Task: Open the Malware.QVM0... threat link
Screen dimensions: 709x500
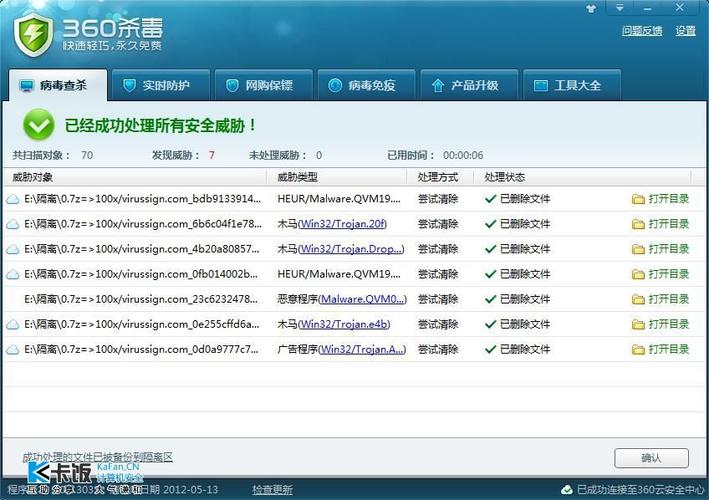Action: pos(363,299)
